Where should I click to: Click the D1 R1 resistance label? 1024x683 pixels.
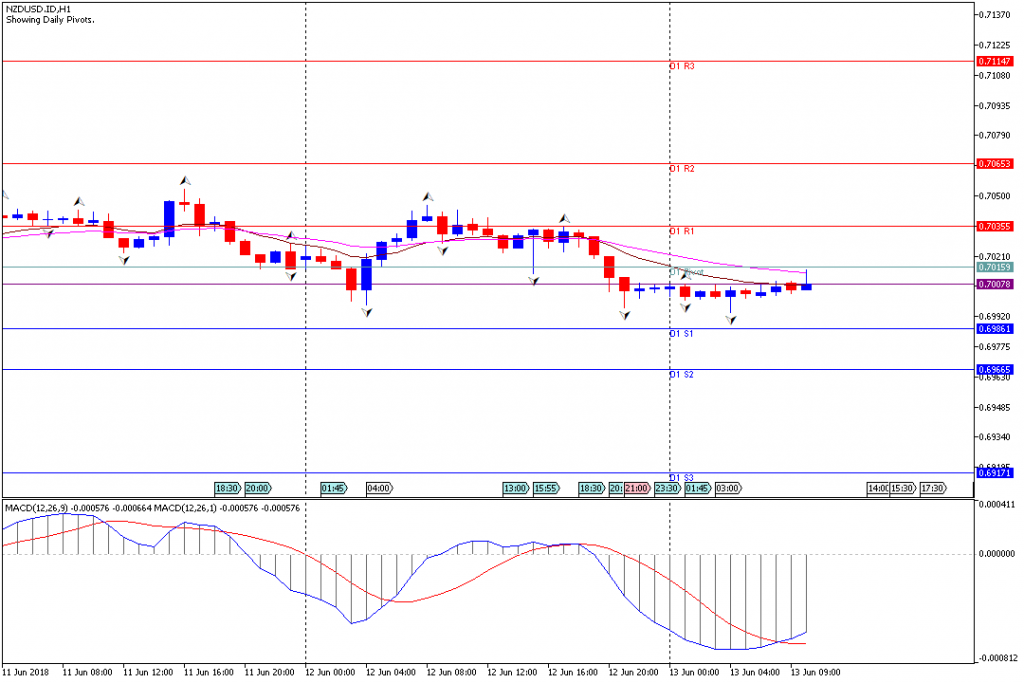pyautogui.click(x=682, y=231)
